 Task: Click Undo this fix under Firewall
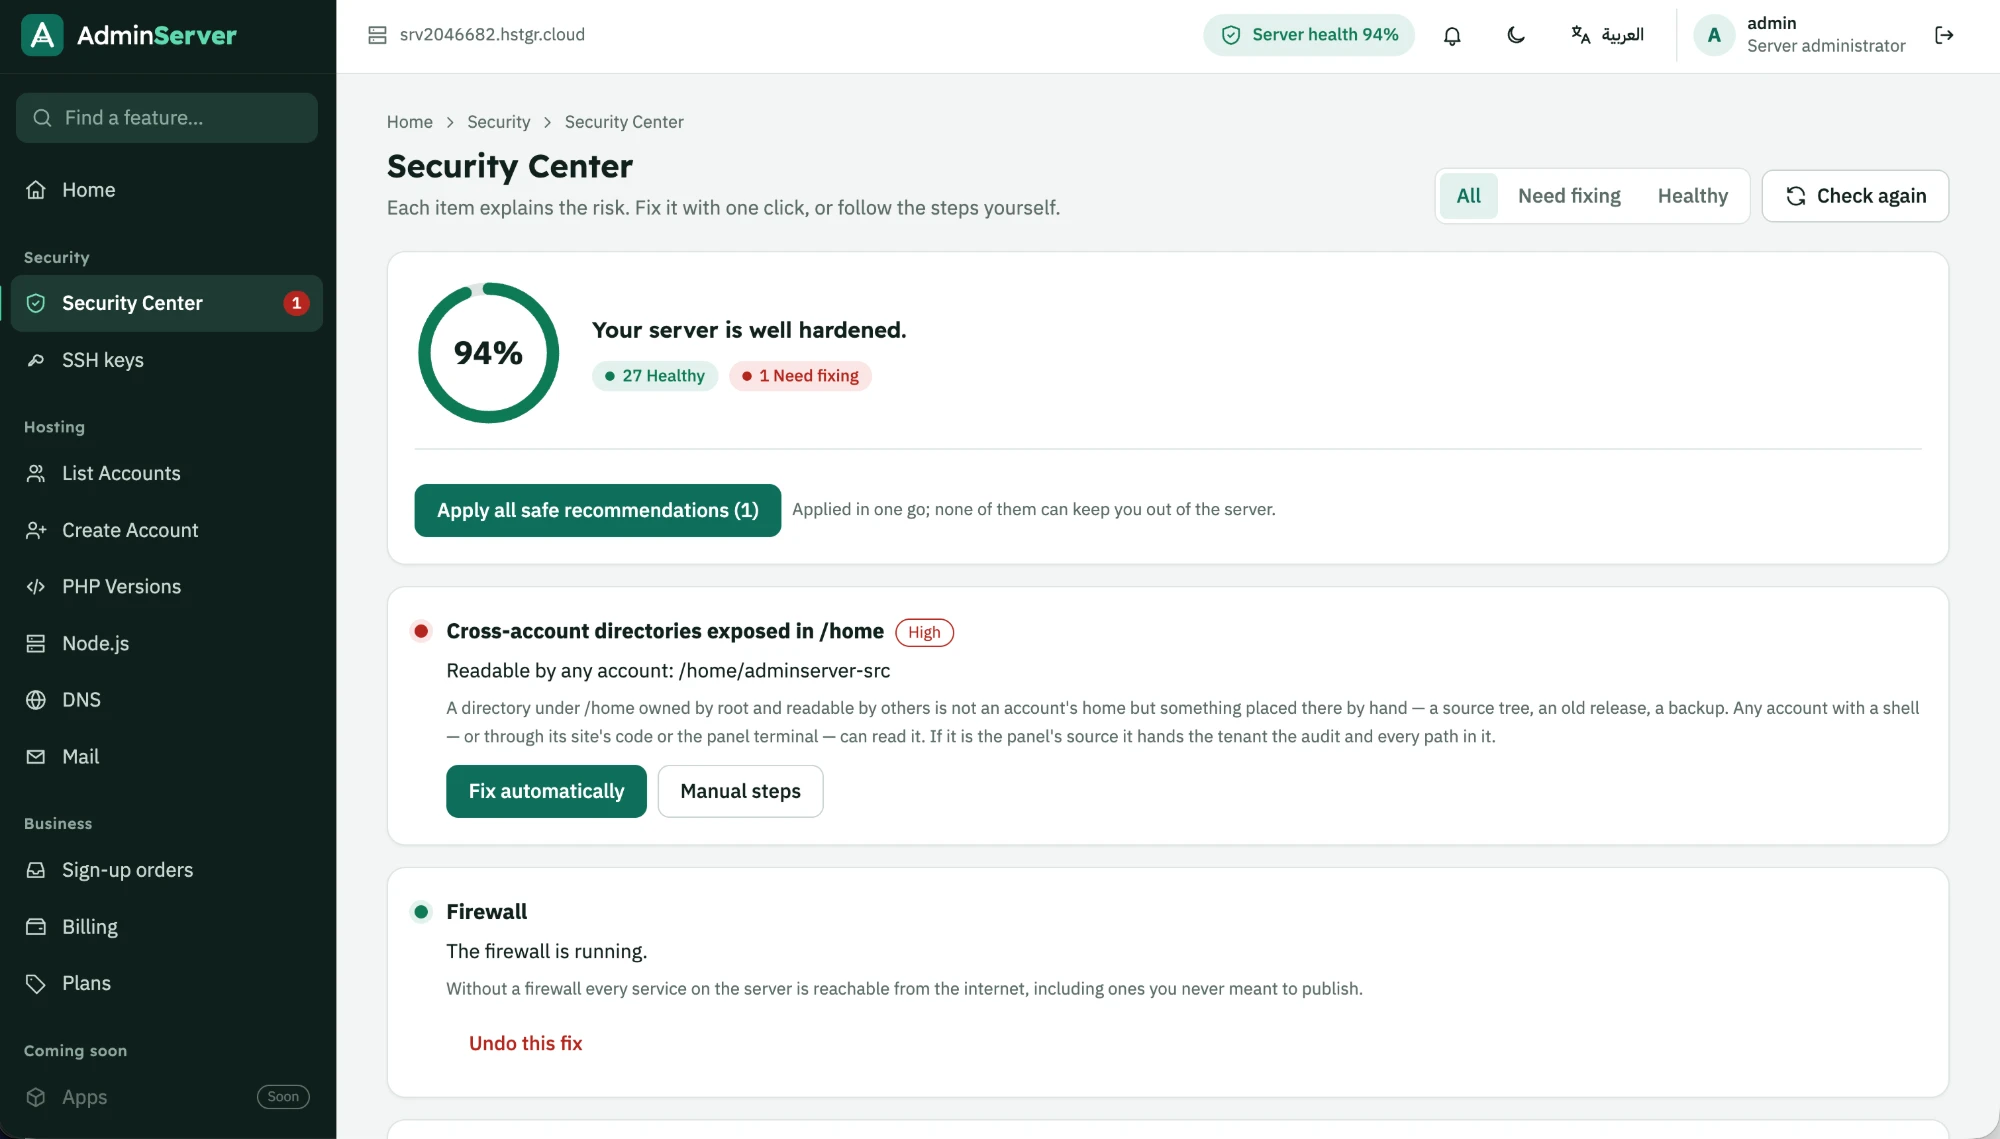(x=525, y=1043)
